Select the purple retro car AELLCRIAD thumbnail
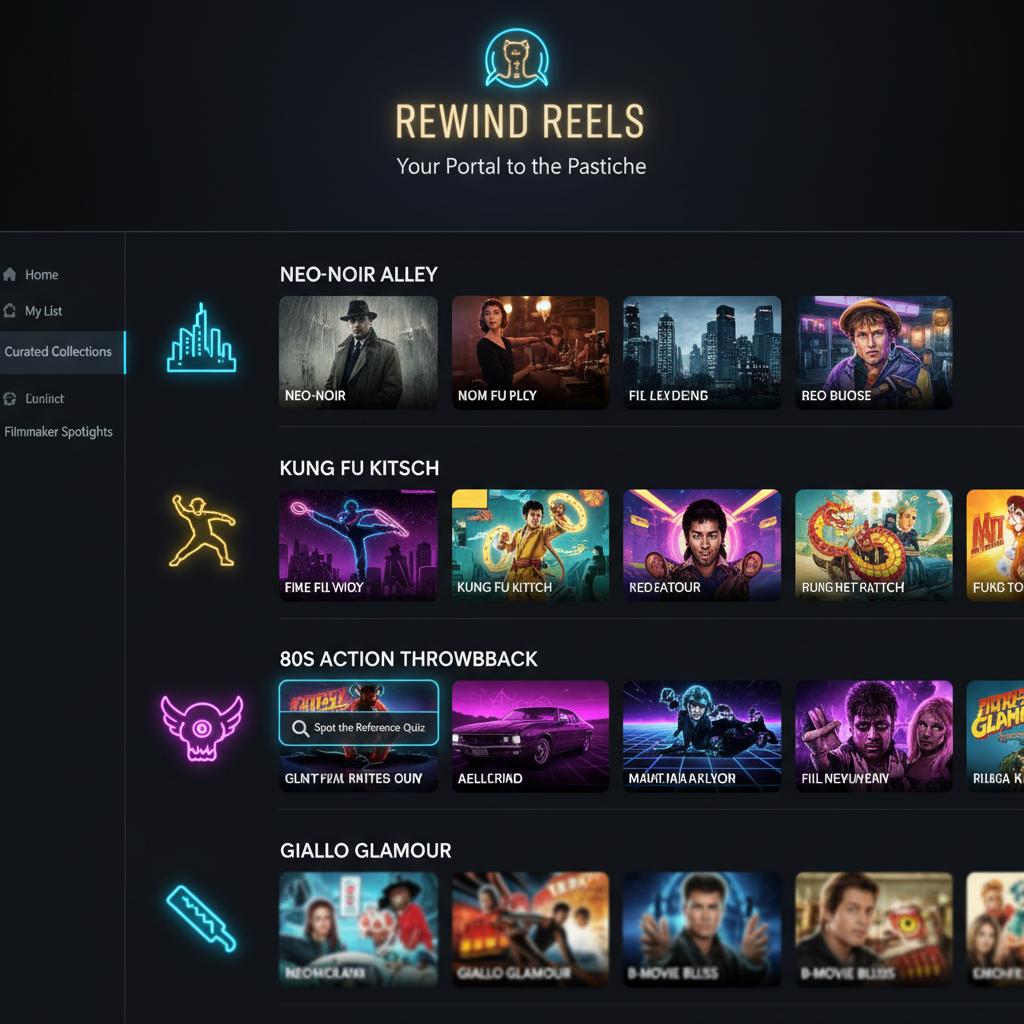This screenshot has height=1024, width=1024. click(x=530, y=736)
